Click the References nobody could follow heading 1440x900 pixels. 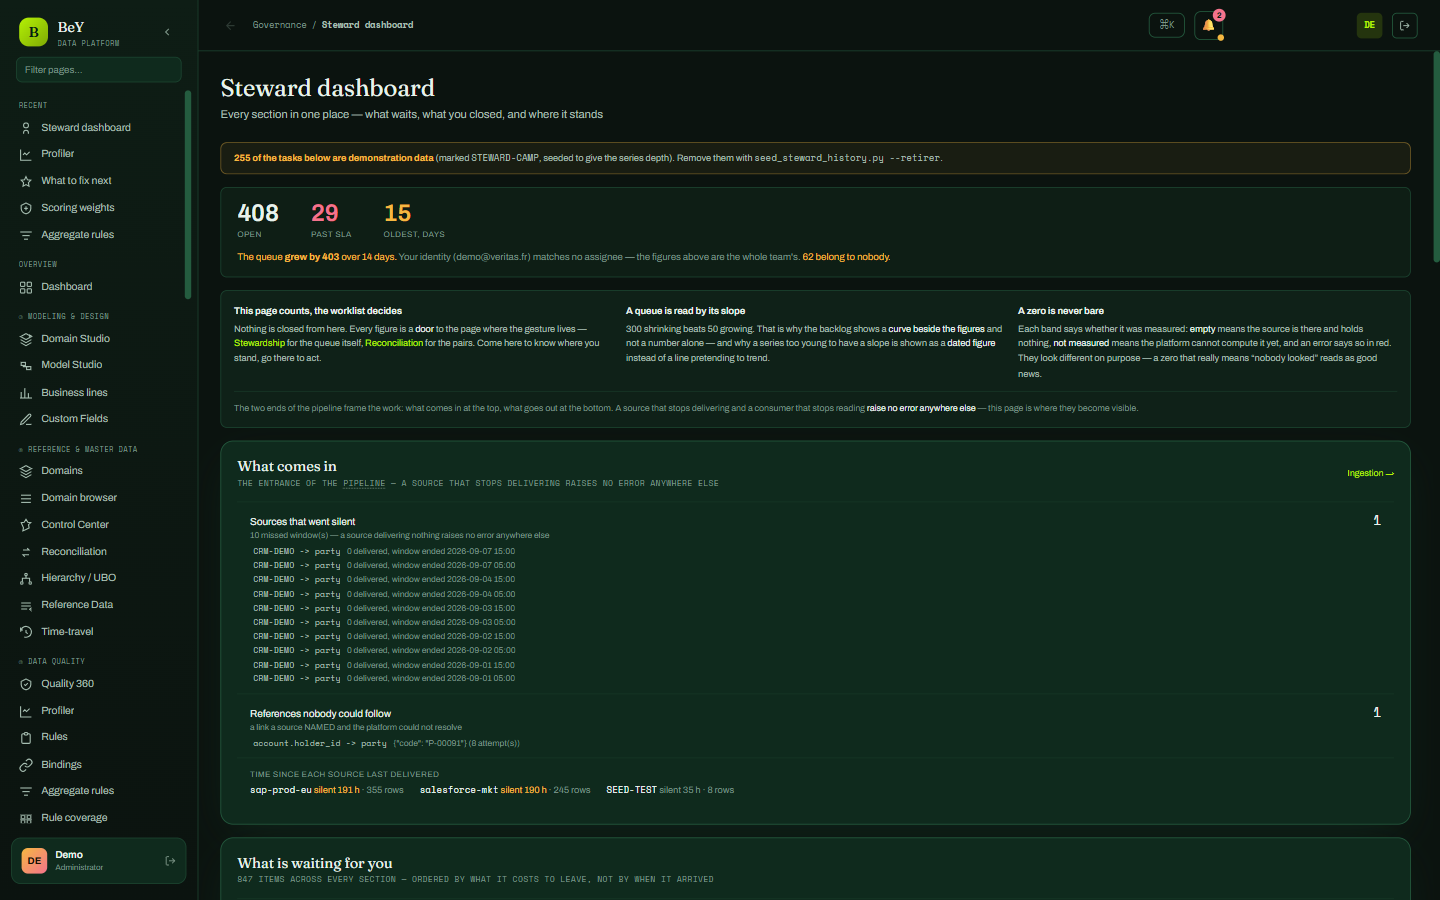click(320, 714)
